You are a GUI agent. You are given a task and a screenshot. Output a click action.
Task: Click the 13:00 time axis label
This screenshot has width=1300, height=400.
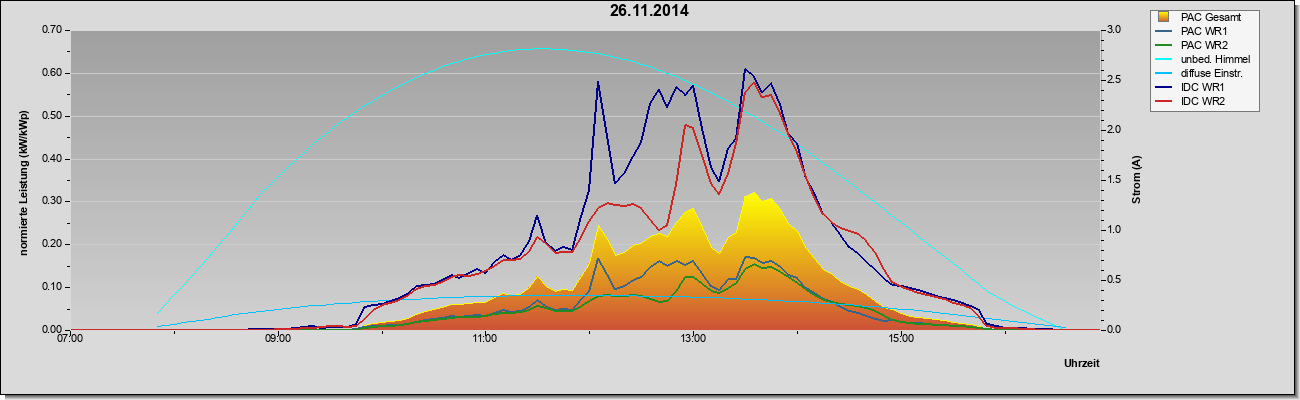click(x=693, y=340)
